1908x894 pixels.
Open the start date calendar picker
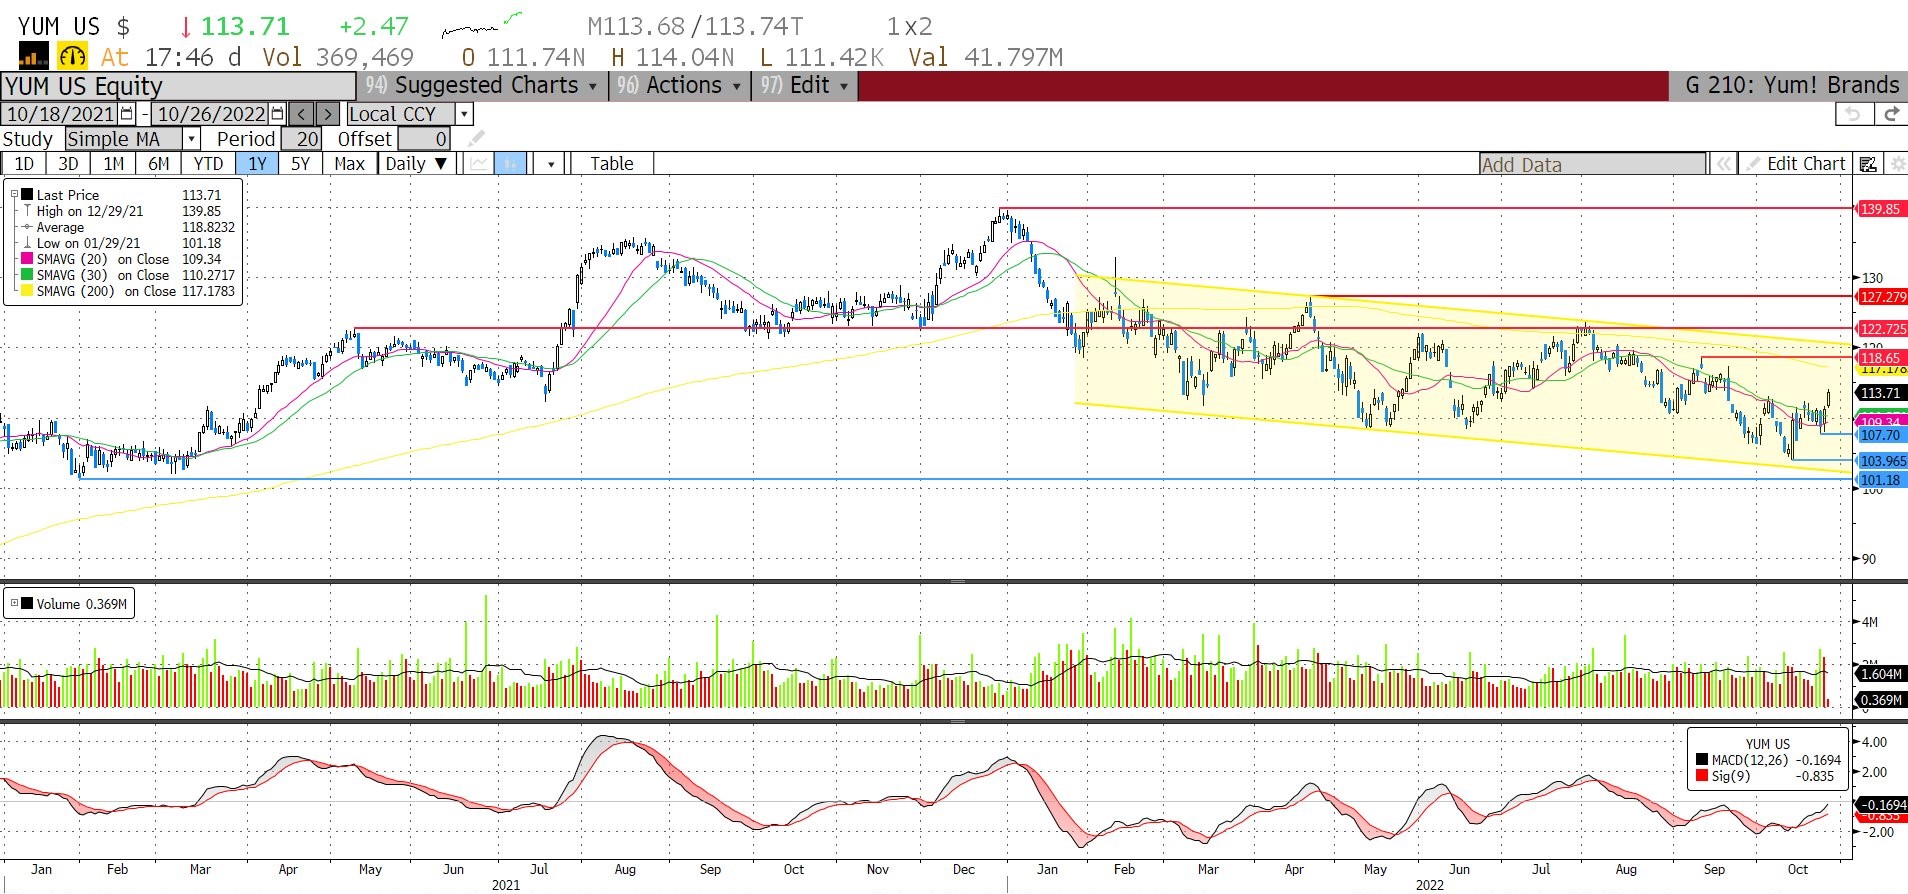coord(127,114)
